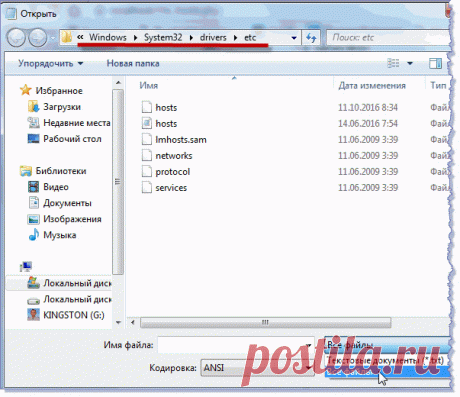Click the Библиотеки icon
Image resolution: width=460 pixels, height=397 pixels.
point(26,171)
